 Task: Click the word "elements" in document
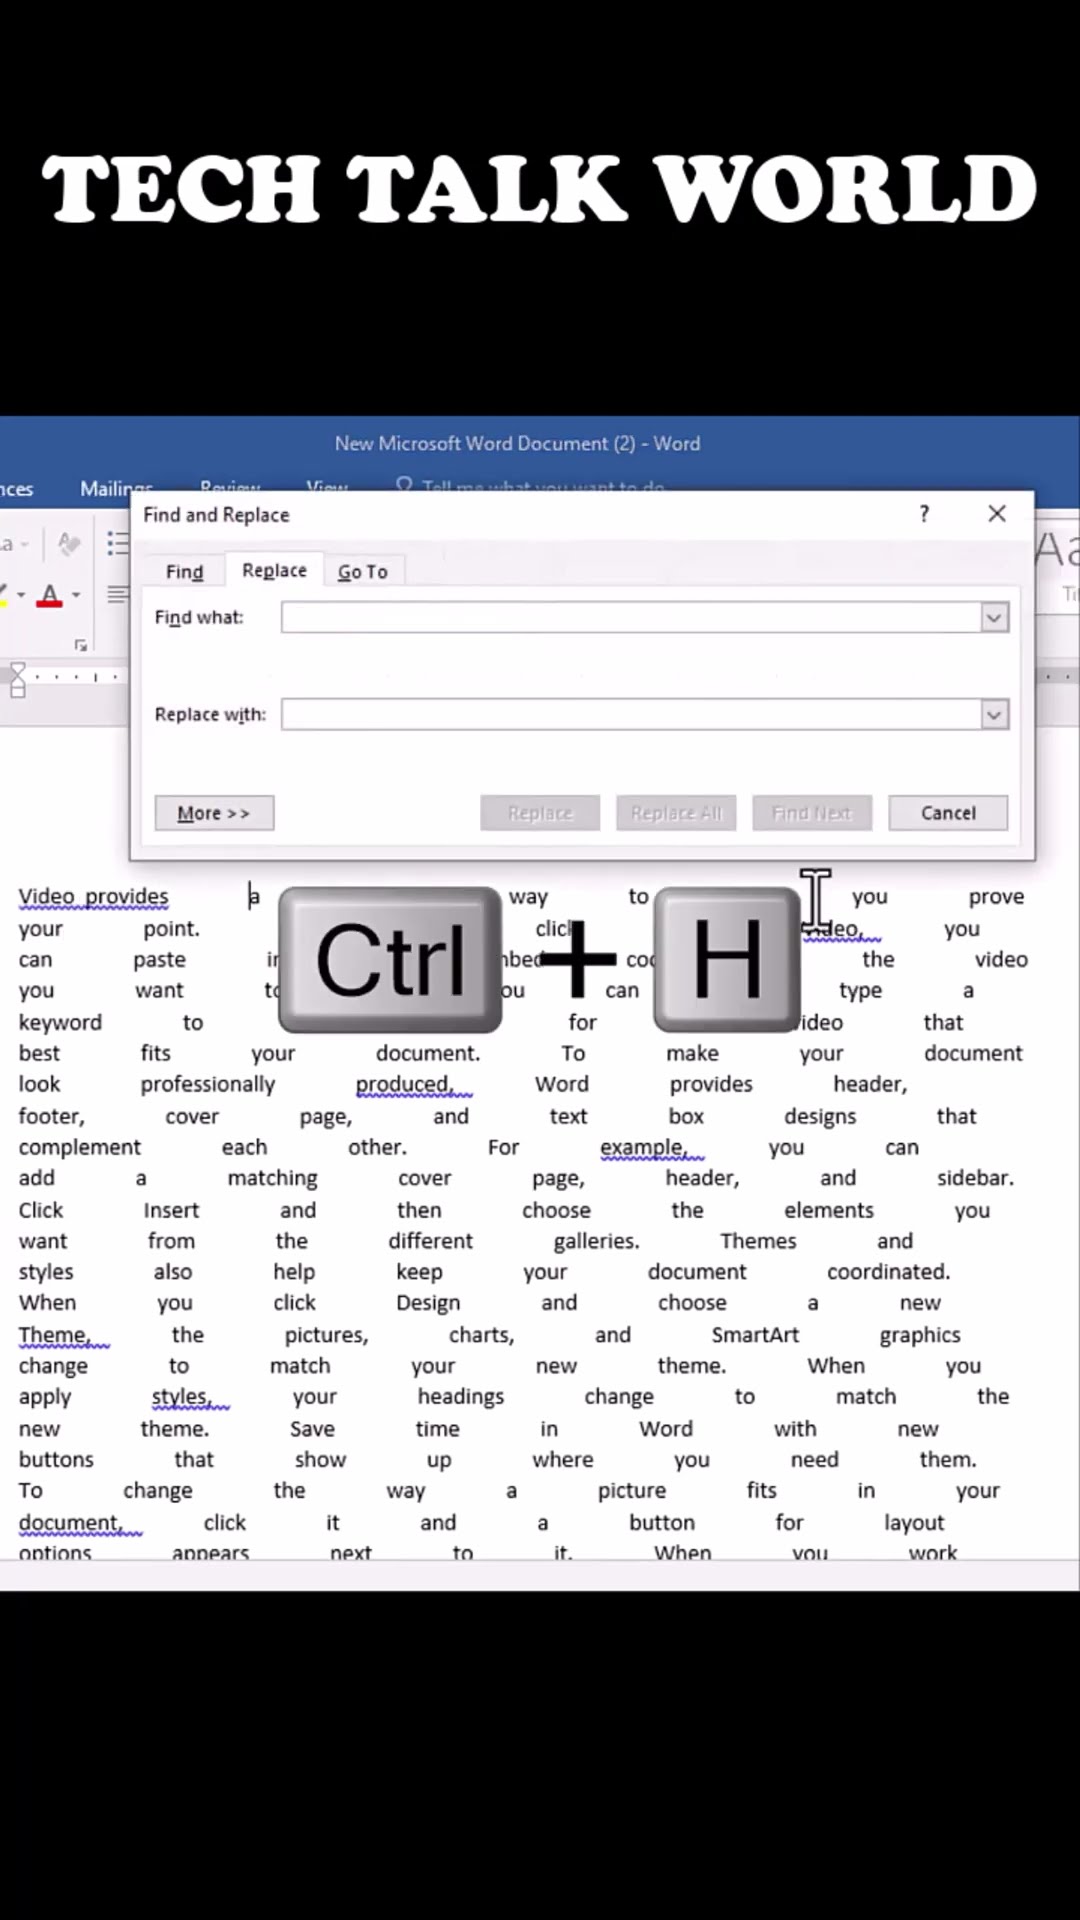(x=829, y=1210)
